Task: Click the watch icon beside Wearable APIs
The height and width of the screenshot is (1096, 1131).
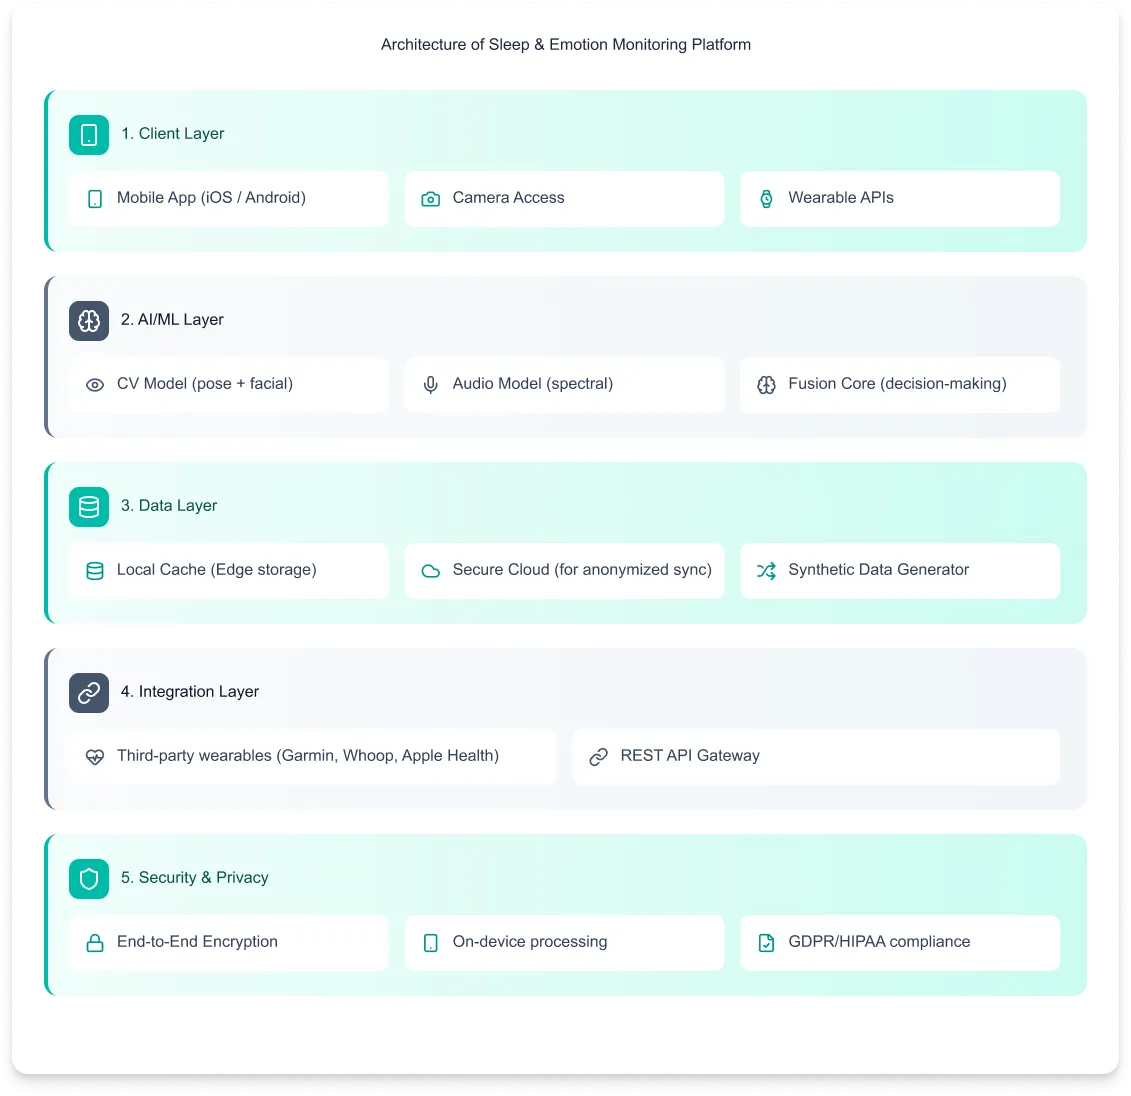Action: pyautogui.click(x=766, y=199)
